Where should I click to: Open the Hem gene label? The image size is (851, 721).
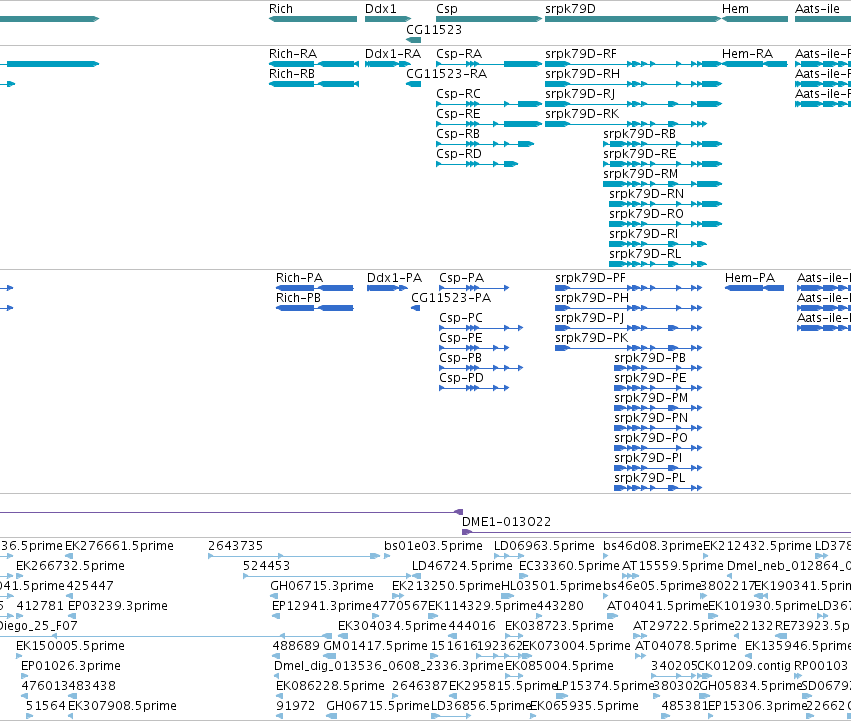click(735, 9)
